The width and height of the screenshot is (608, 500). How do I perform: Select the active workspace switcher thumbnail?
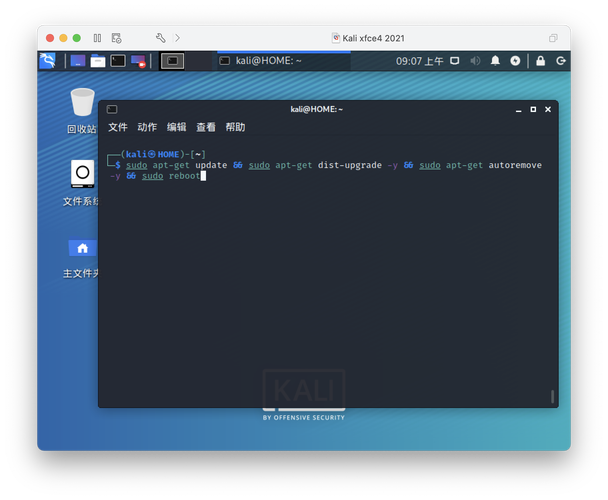173,61
